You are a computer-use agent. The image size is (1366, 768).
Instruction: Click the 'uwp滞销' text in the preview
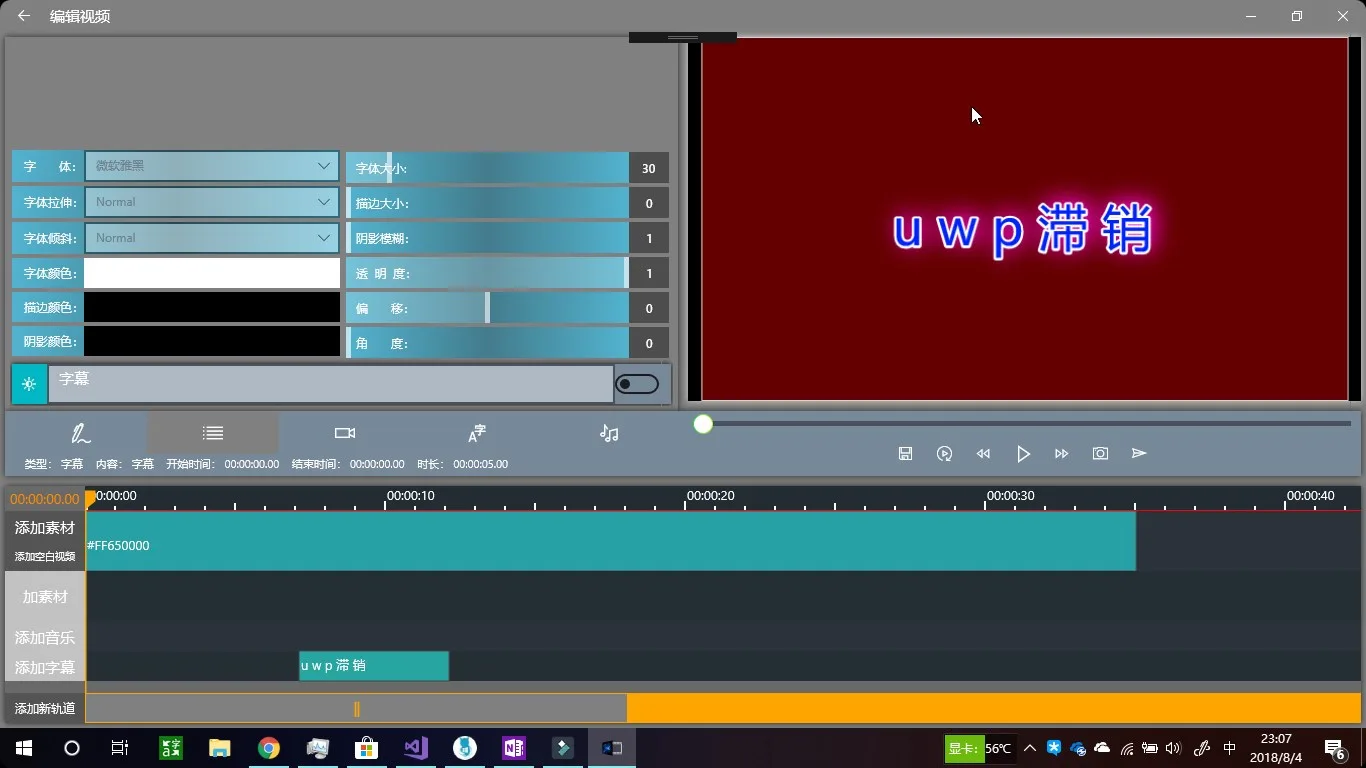[x=1023, y=228]
